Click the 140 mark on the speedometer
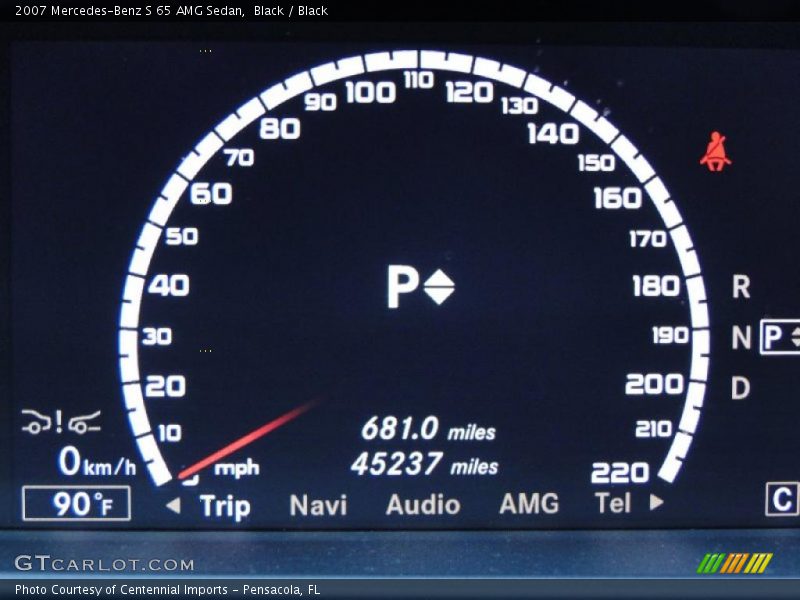800x600 pixels. tap(553, 134)
